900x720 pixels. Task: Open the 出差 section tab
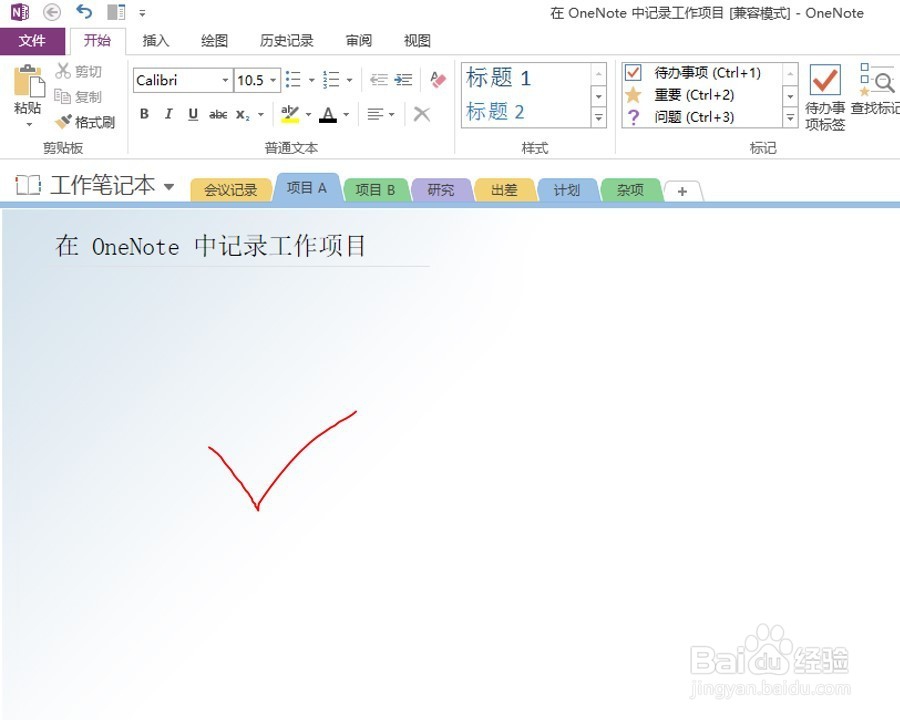(504, 190)
